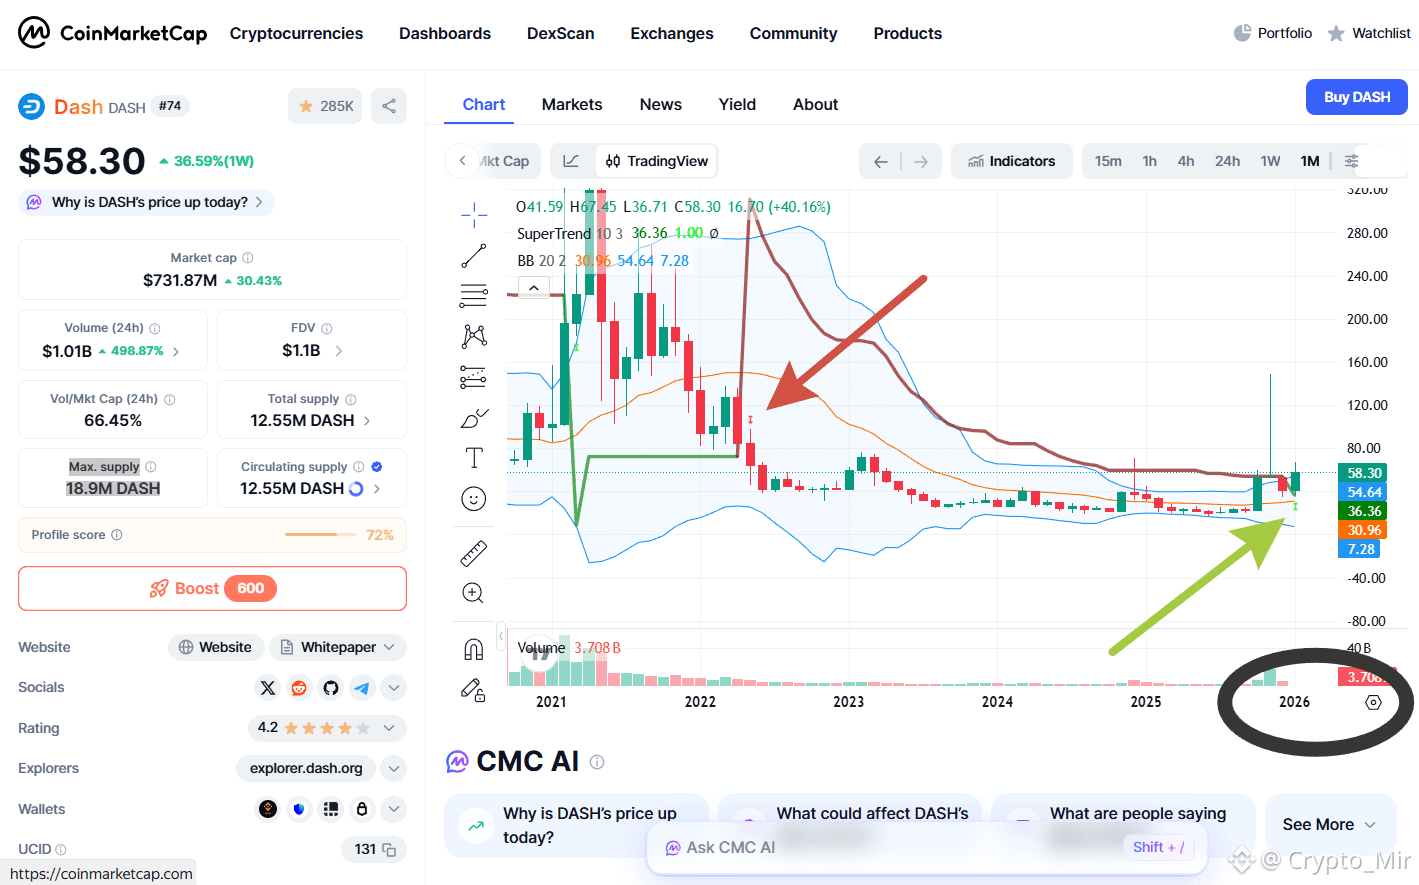Toggle the 285K star watchlist button
The image size is (1419, 885).
325,106
